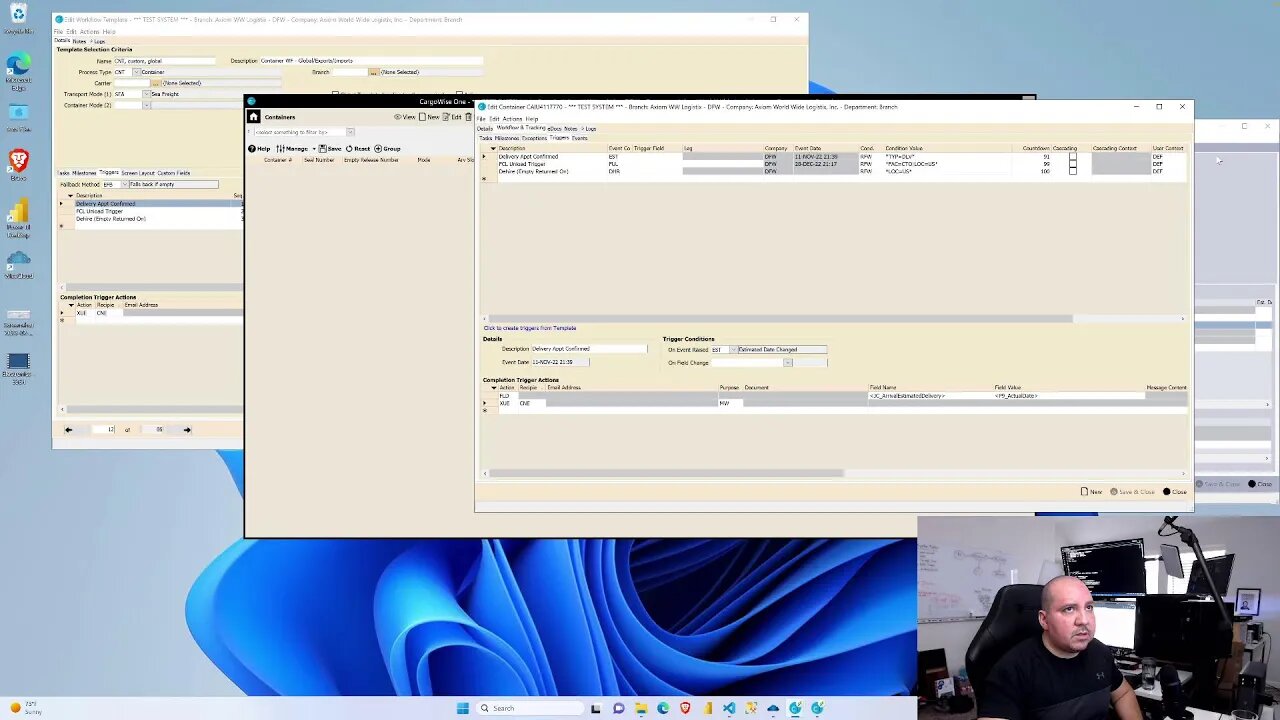Switch to Milestones tab in Edit Container
This screenshot has width=1280, height=720.
507,138
